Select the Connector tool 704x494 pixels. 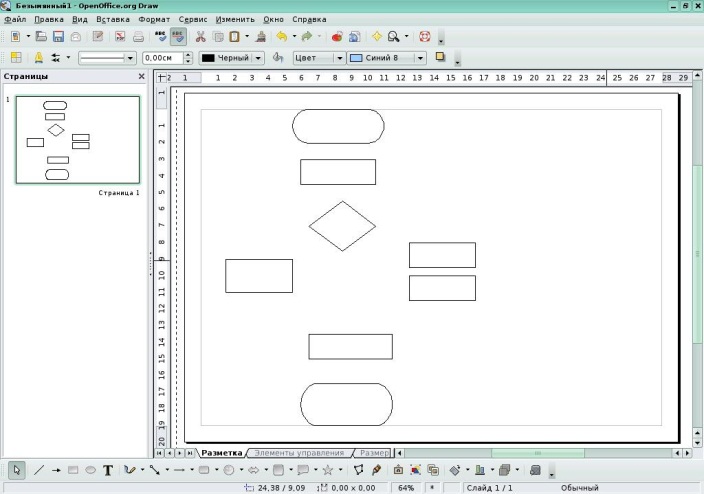pos(155,470)
